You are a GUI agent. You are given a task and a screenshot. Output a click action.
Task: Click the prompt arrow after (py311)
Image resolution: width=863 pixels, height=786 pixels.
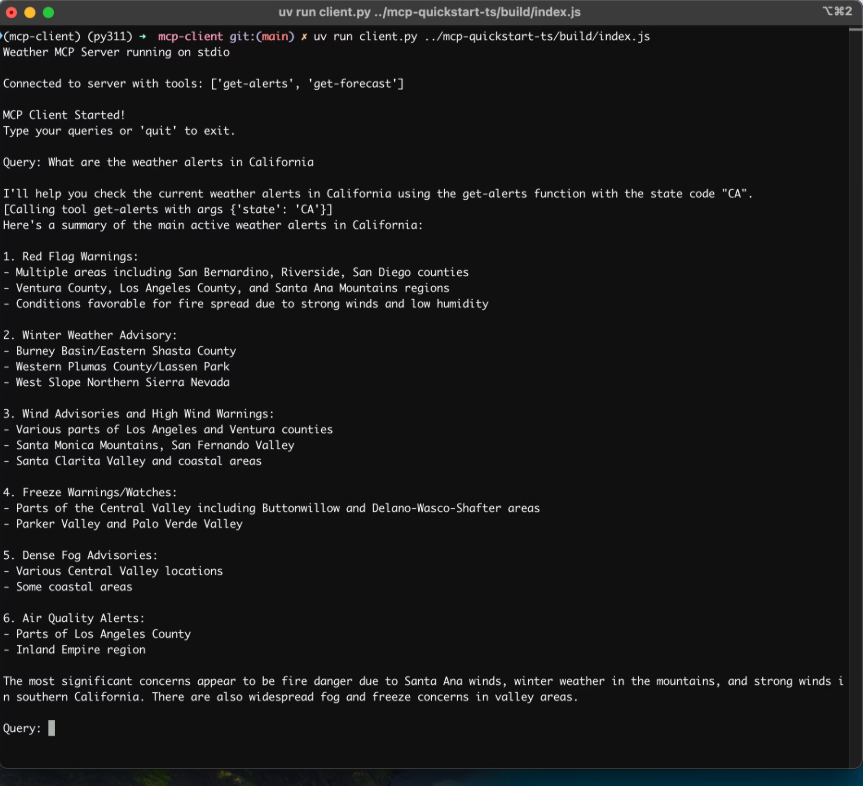click(x=143, y=36)
